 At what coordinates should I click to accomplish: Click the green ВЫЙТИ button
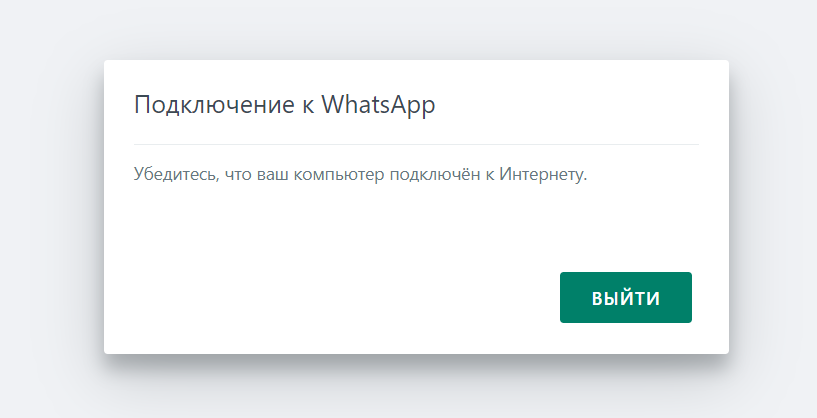pos(626,297)
